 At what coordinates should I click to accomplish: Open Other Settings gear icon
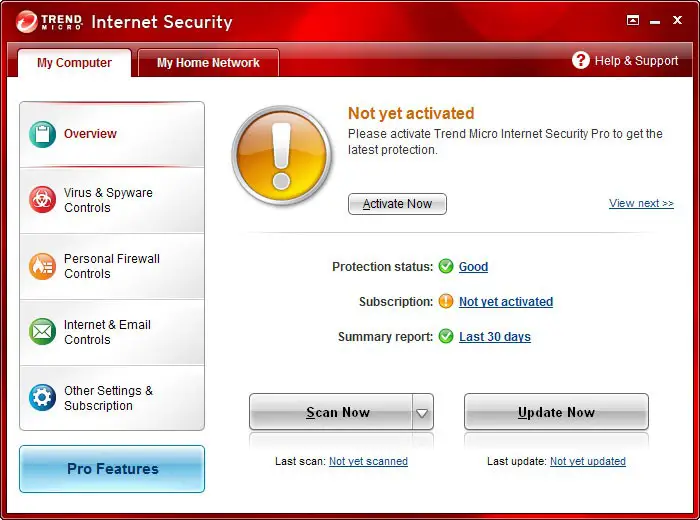coord(42,397)
